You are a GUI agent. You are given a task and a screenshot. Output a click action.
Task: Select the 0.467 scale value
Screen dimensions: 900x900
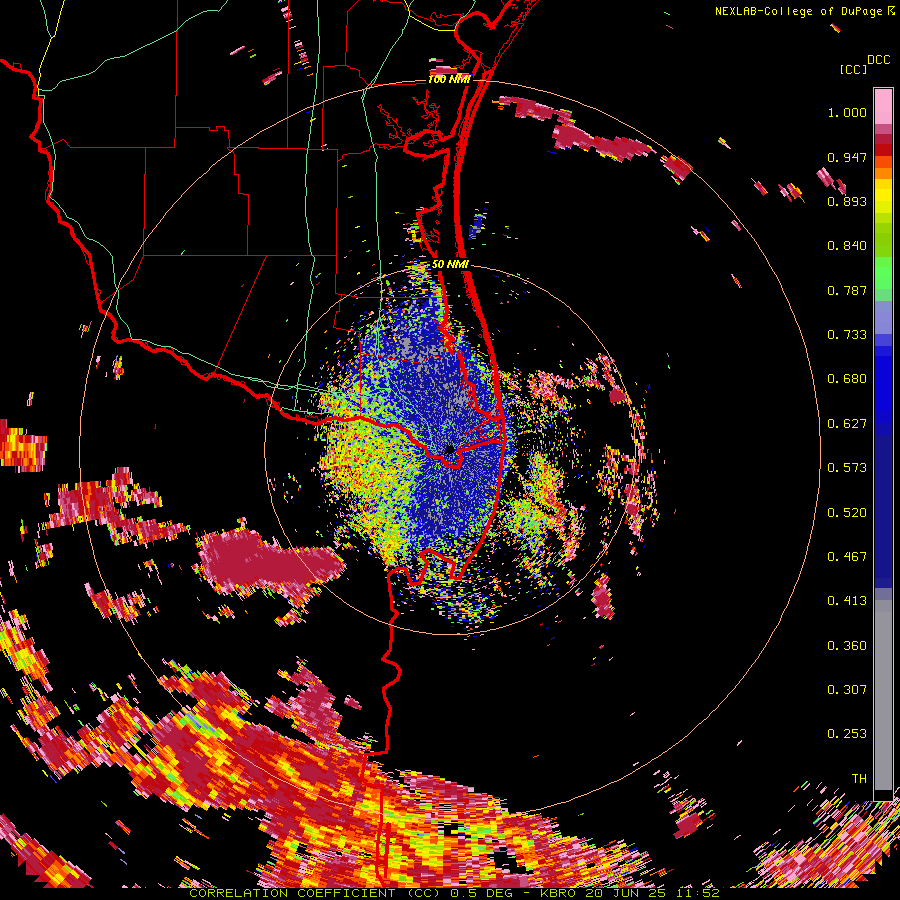click(x=847, y=556)
